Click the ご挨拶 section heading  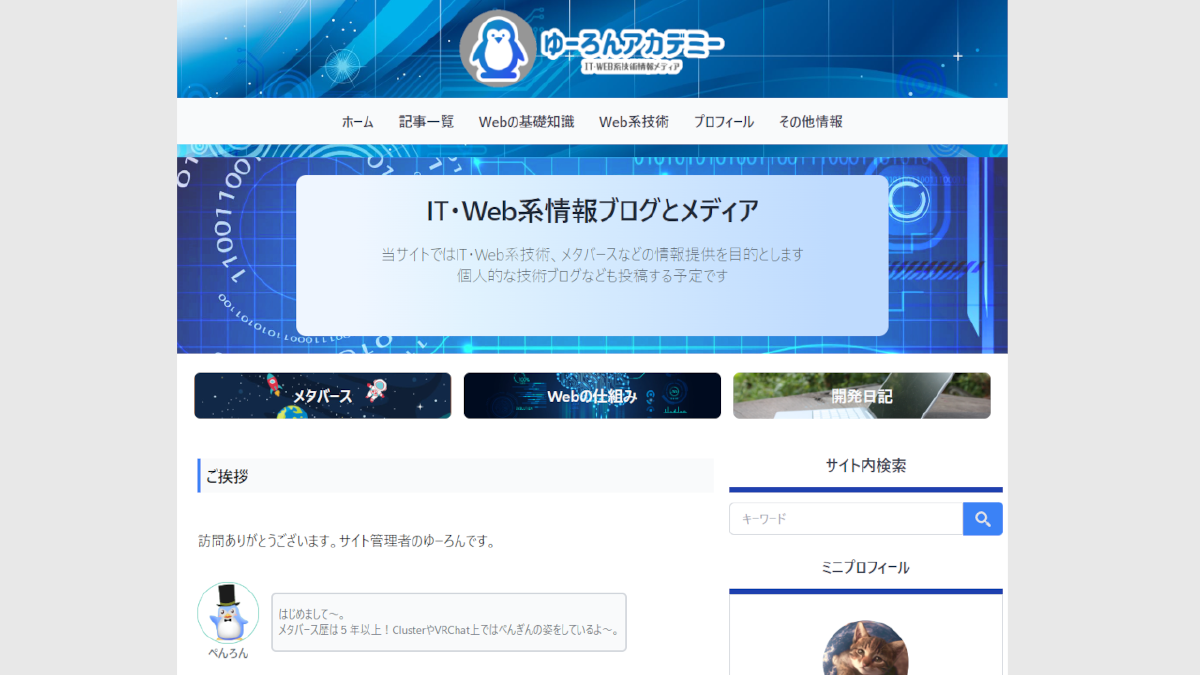[230, 475]
